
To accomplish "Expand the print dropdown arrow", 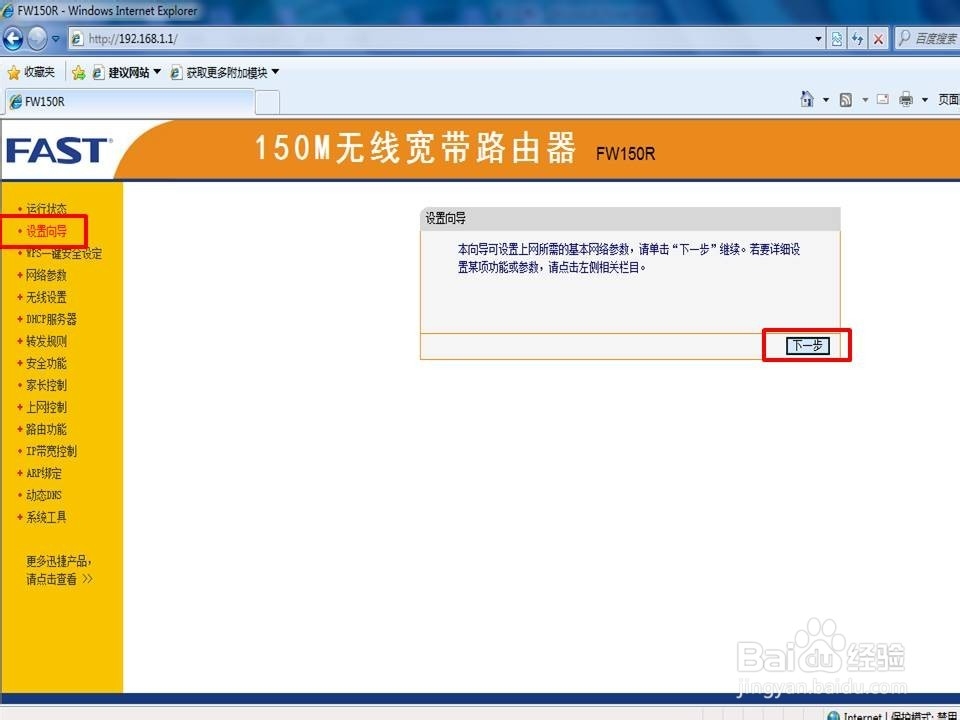I will coord(924,100).
